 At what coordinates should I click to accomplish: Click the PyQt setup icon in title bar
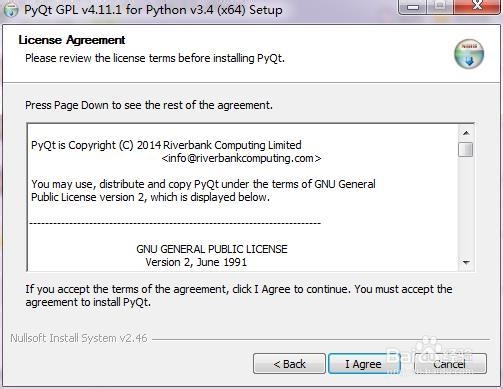[x=11, y=10]
